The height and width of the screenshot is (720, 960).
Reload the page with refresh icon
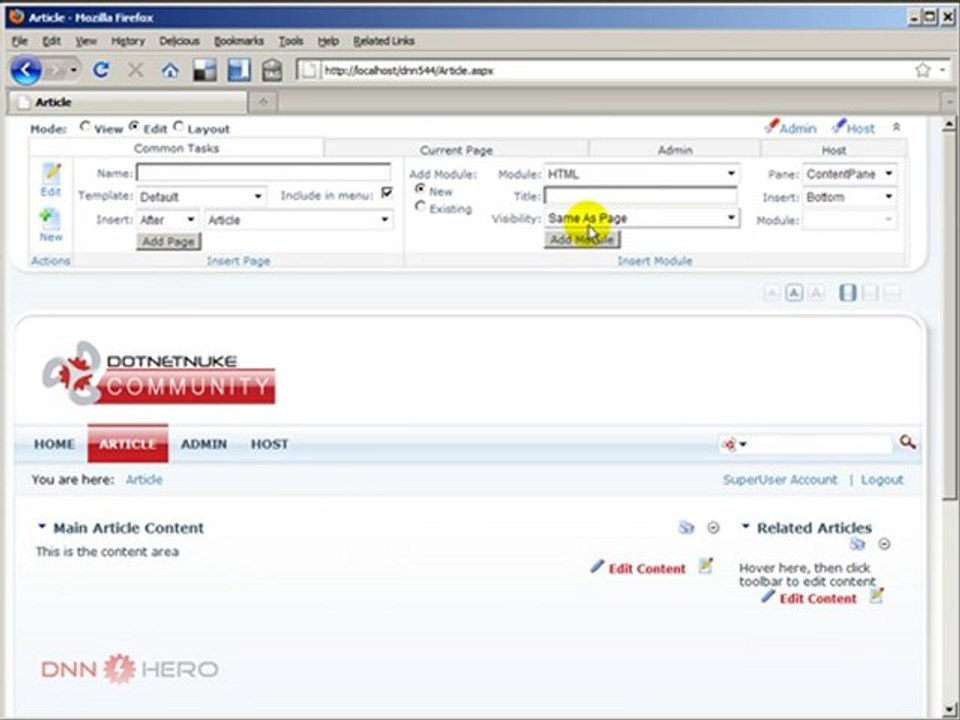point(101,70)
